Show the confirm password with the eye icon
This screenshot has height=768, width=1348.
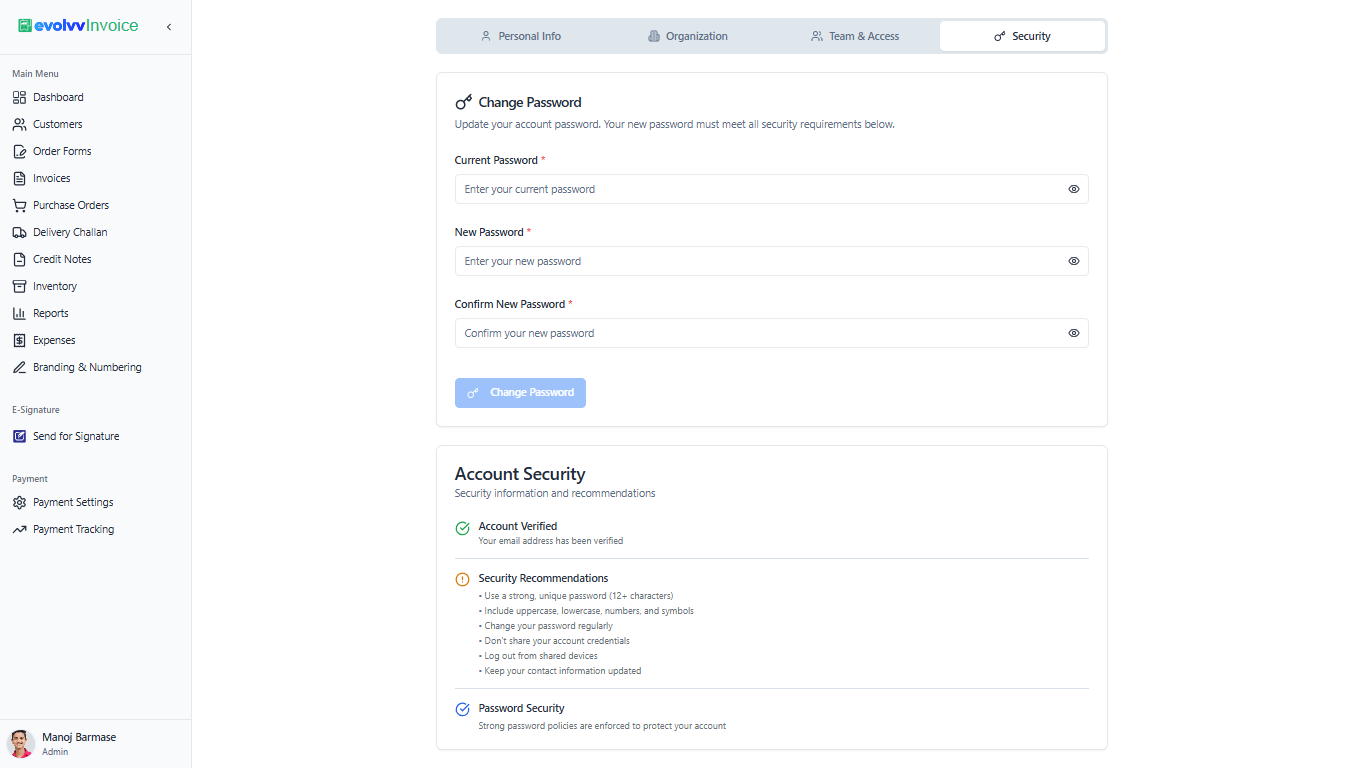point(1074,333)
